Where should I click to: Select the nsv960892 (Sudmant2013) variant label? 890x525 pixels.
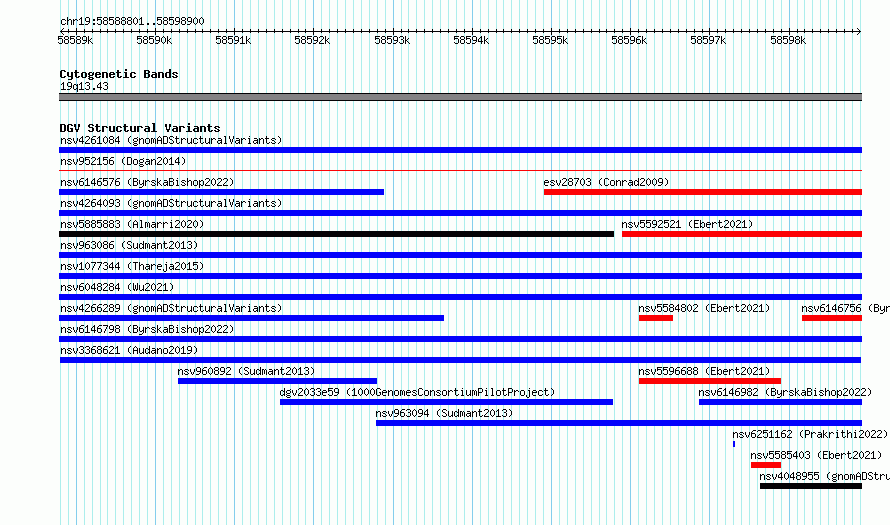[x=246, y=371]
